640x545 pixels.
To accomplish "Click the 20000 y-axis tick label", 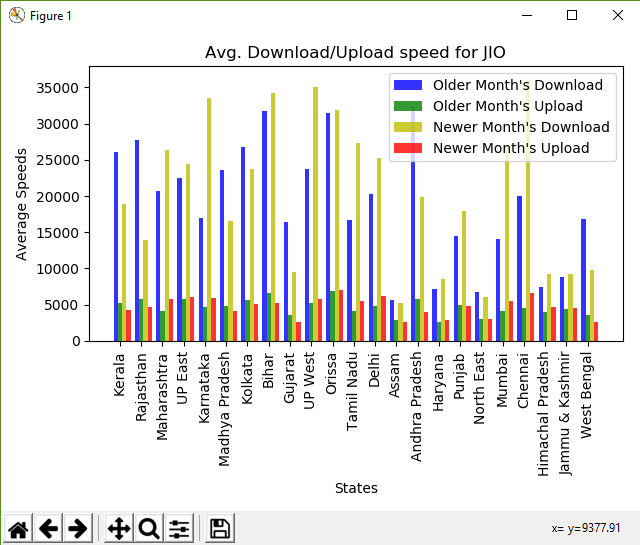I will coord(58,197).
